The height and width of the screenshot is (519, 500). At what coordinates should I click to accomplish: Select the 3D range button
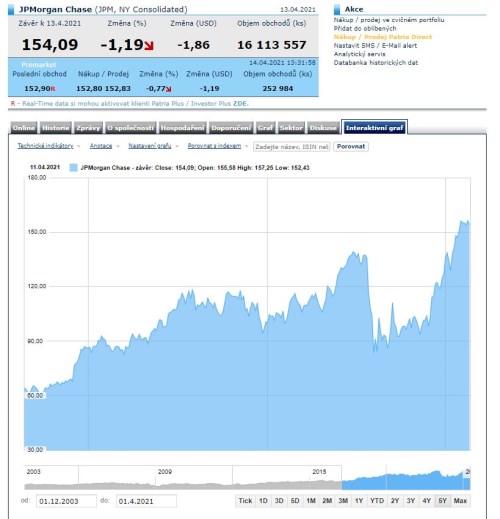click(x=279, y=501)
